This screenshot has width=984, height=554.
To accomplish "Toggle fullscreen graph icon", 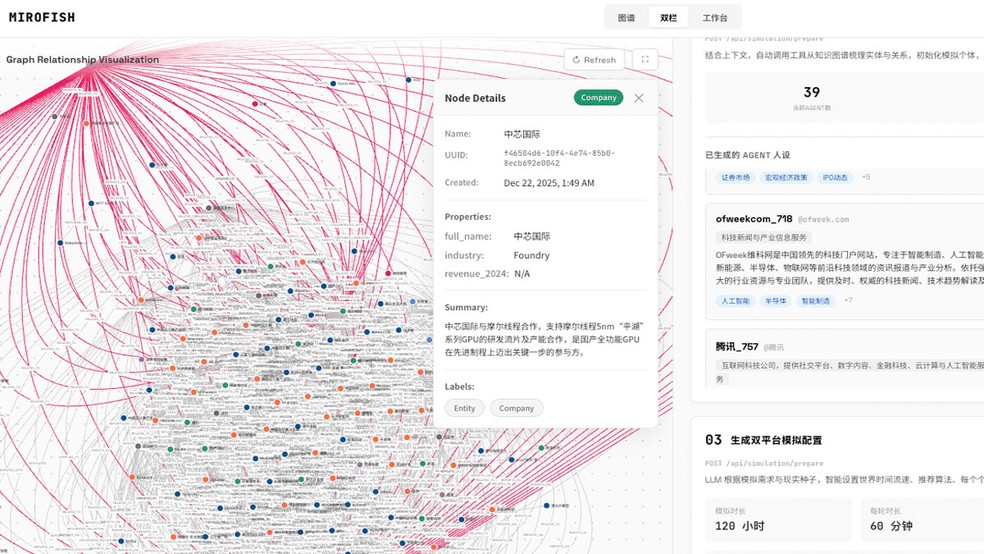I will pos(645,60).
